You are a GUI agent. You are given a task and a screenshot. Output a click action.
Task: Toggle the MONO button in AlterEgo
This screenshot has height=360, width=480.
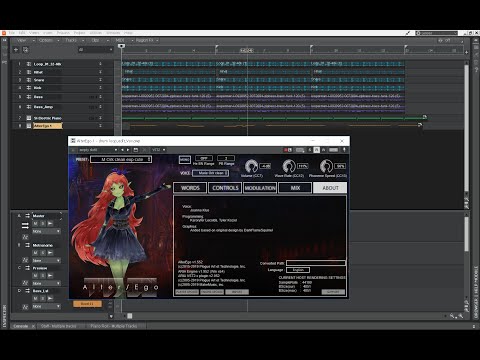184,160
